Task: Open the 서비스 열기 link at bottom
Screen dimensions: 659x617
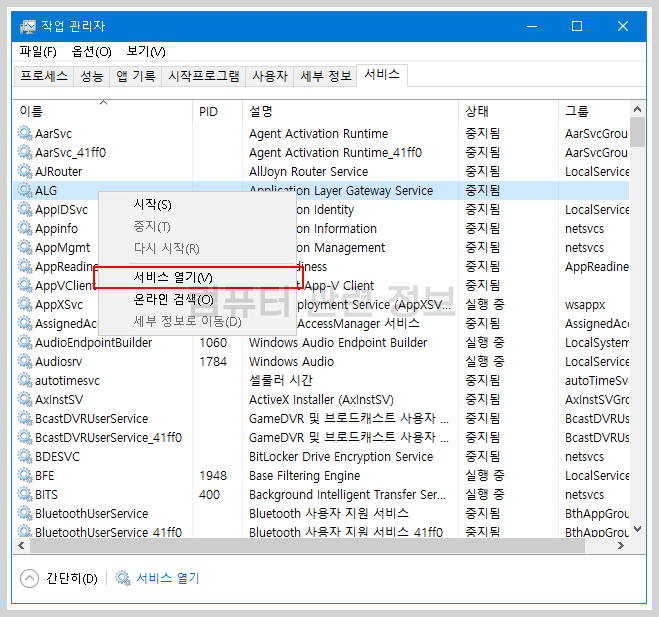Action: coord(168,578)
